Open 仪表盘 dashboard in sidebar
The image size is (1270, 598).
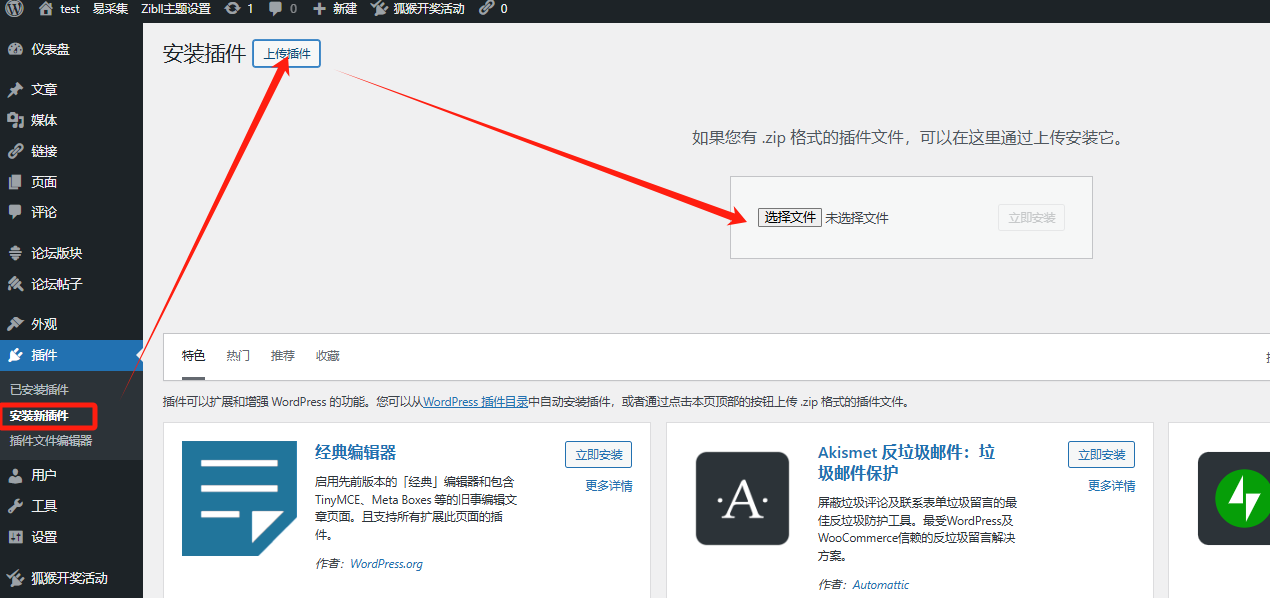click(50, 49)
